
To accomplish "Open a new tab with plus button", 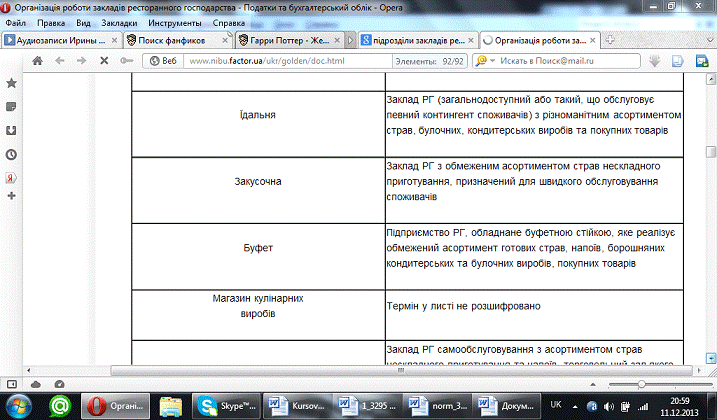I will click(610, 40).
